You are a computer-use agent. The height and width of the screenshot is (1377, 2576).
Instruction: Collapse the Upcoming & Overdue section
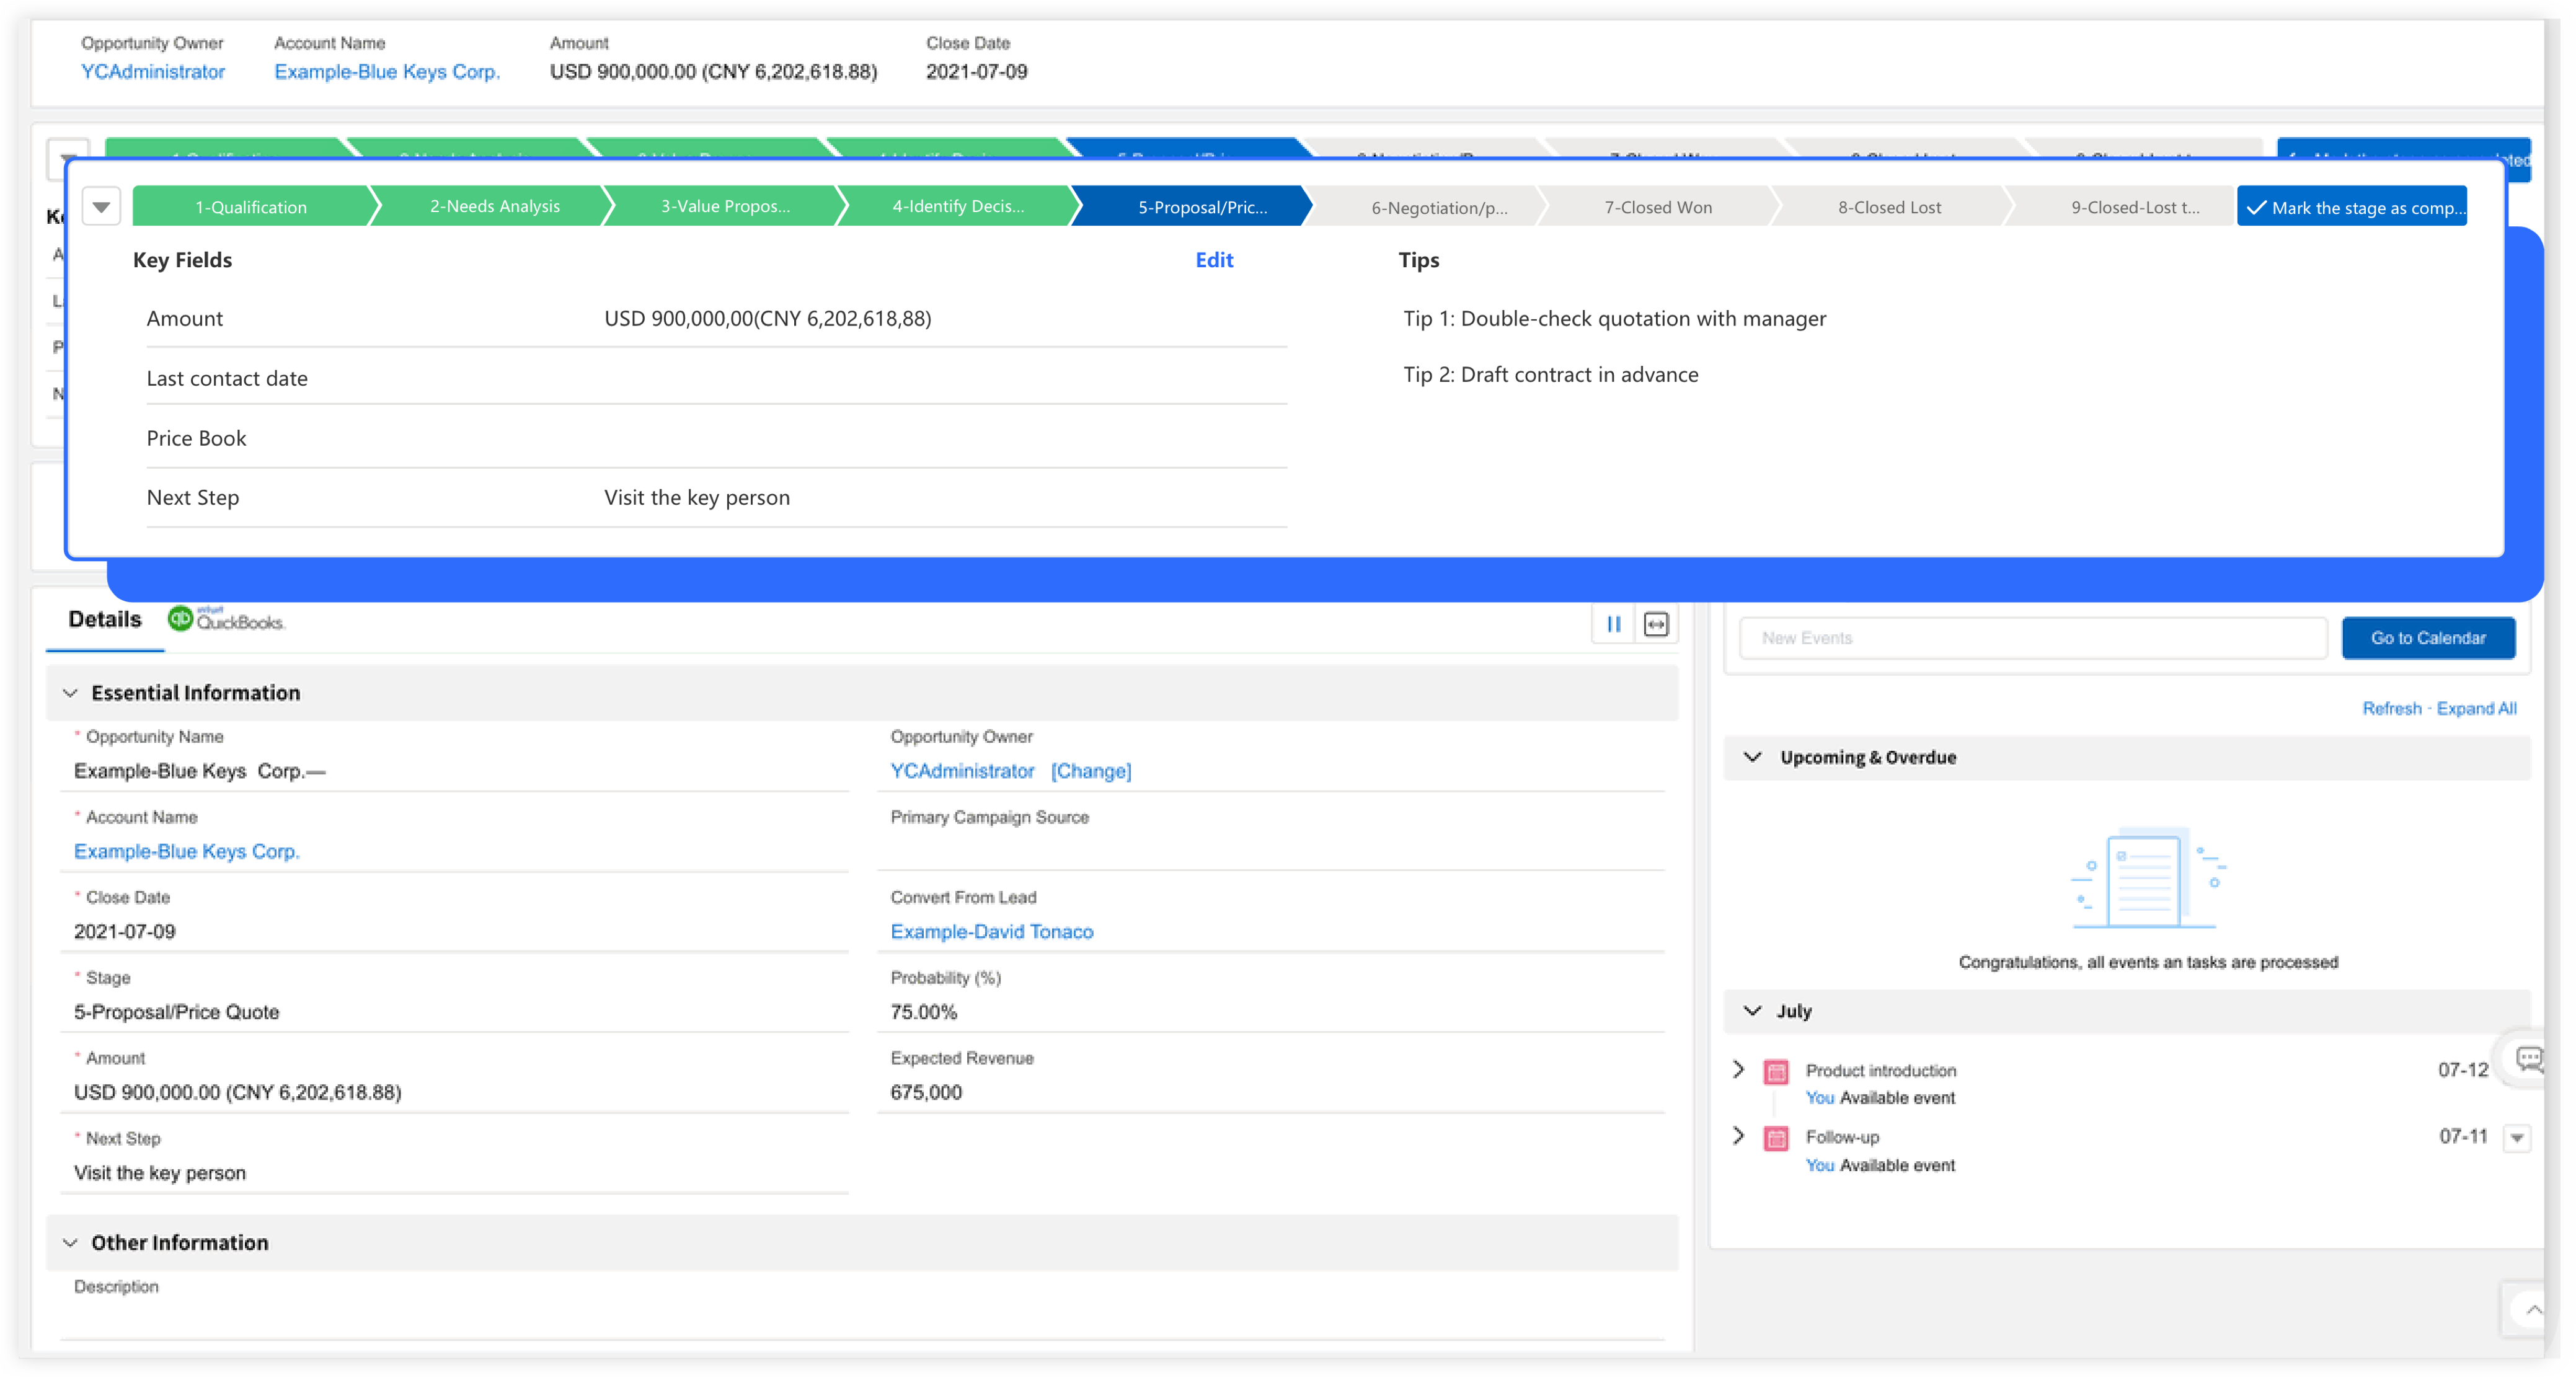click(1752, 757)
